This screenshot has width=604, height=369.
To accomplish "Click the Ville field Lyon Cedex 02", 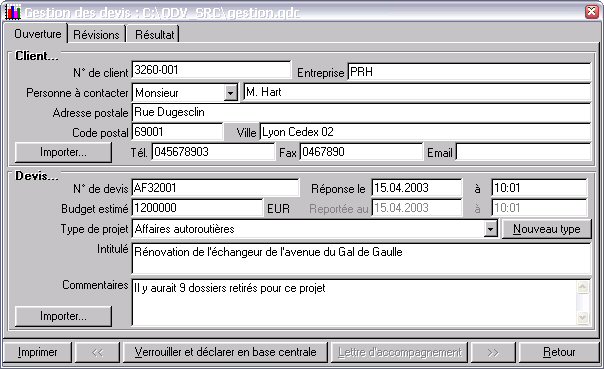I will click(x=425, y=133).
